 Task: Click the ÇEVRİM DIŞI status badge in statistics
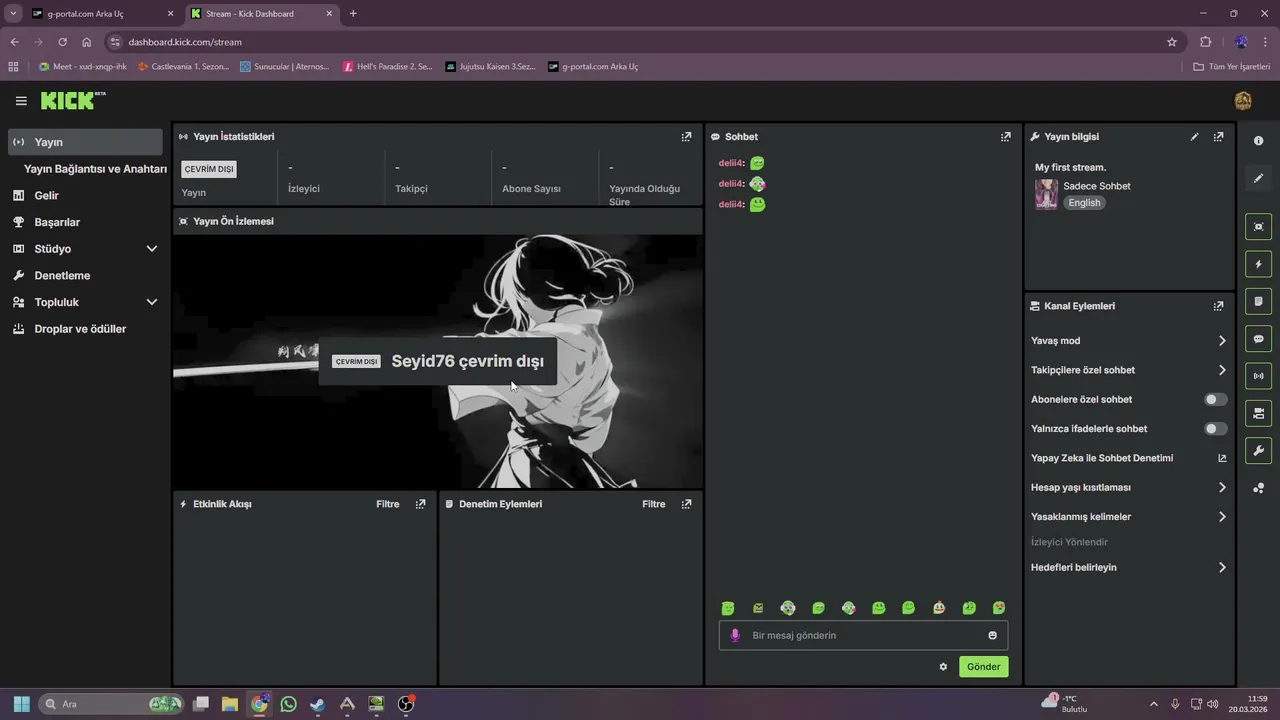pos(209,169)
